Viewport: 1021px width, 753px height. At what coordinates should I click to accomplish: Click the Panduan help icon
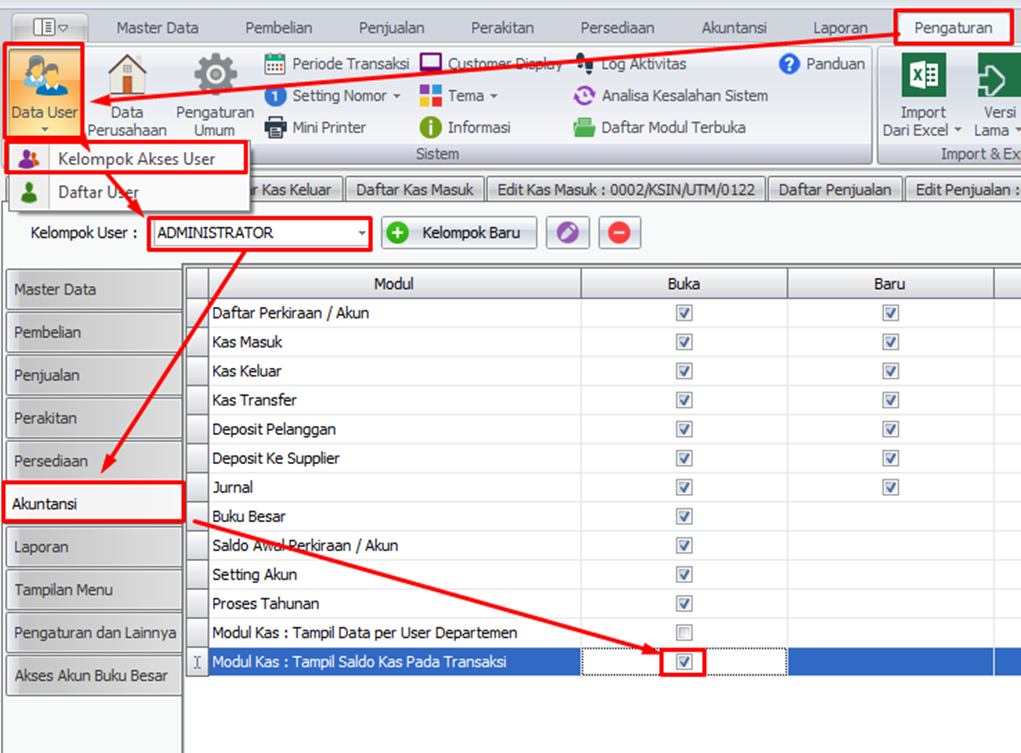click(790, 64)
